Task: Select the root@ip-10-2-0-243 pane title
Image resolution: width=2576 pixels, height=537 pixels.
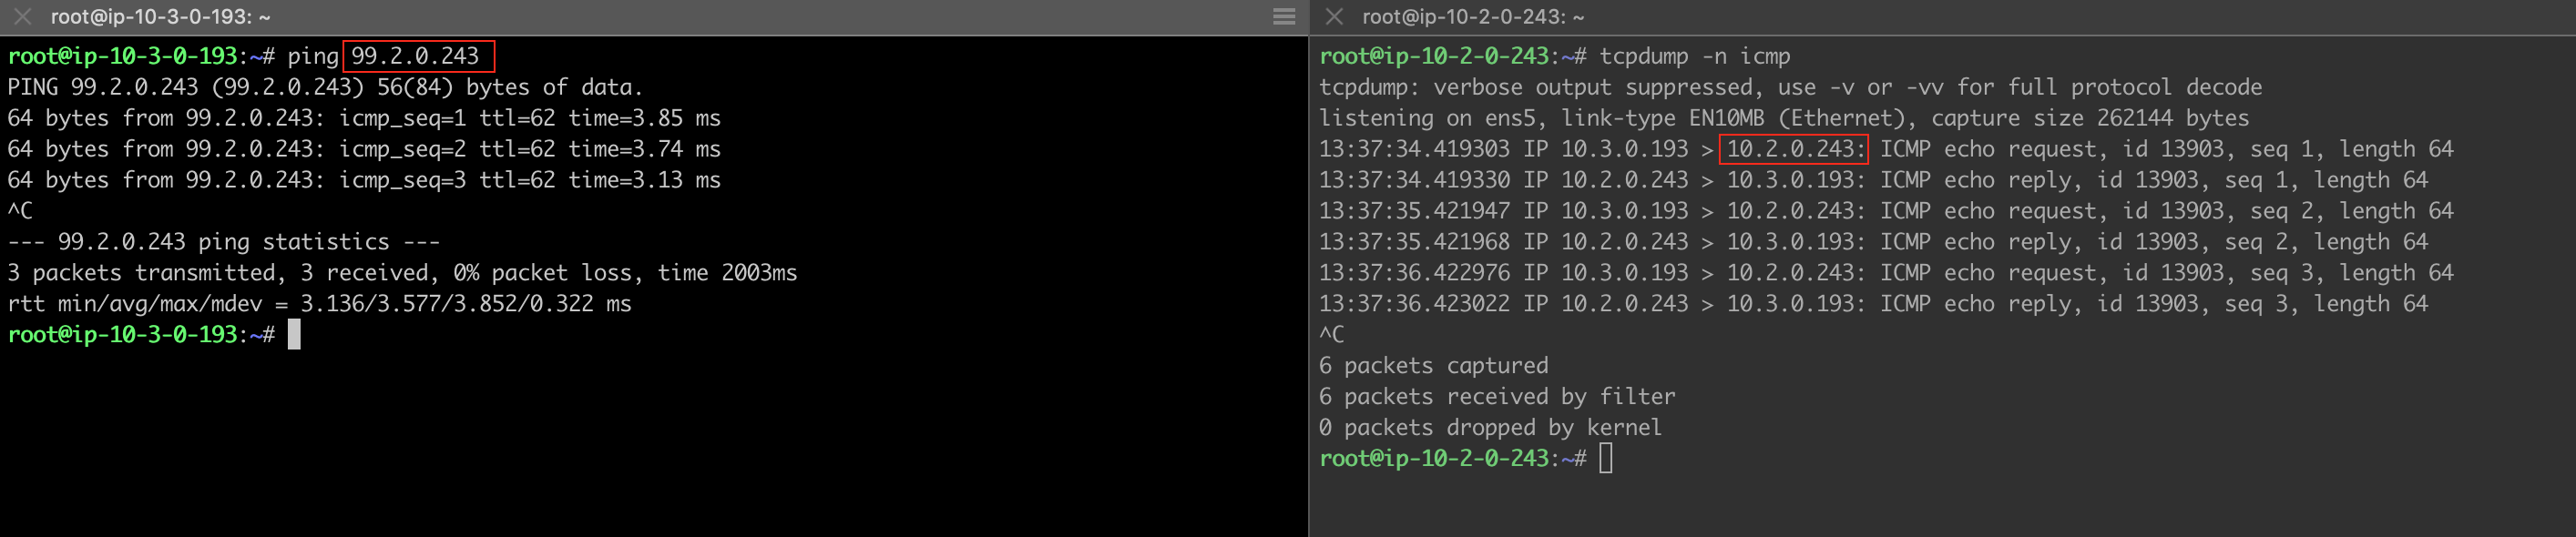Action: click(1472, 17)
